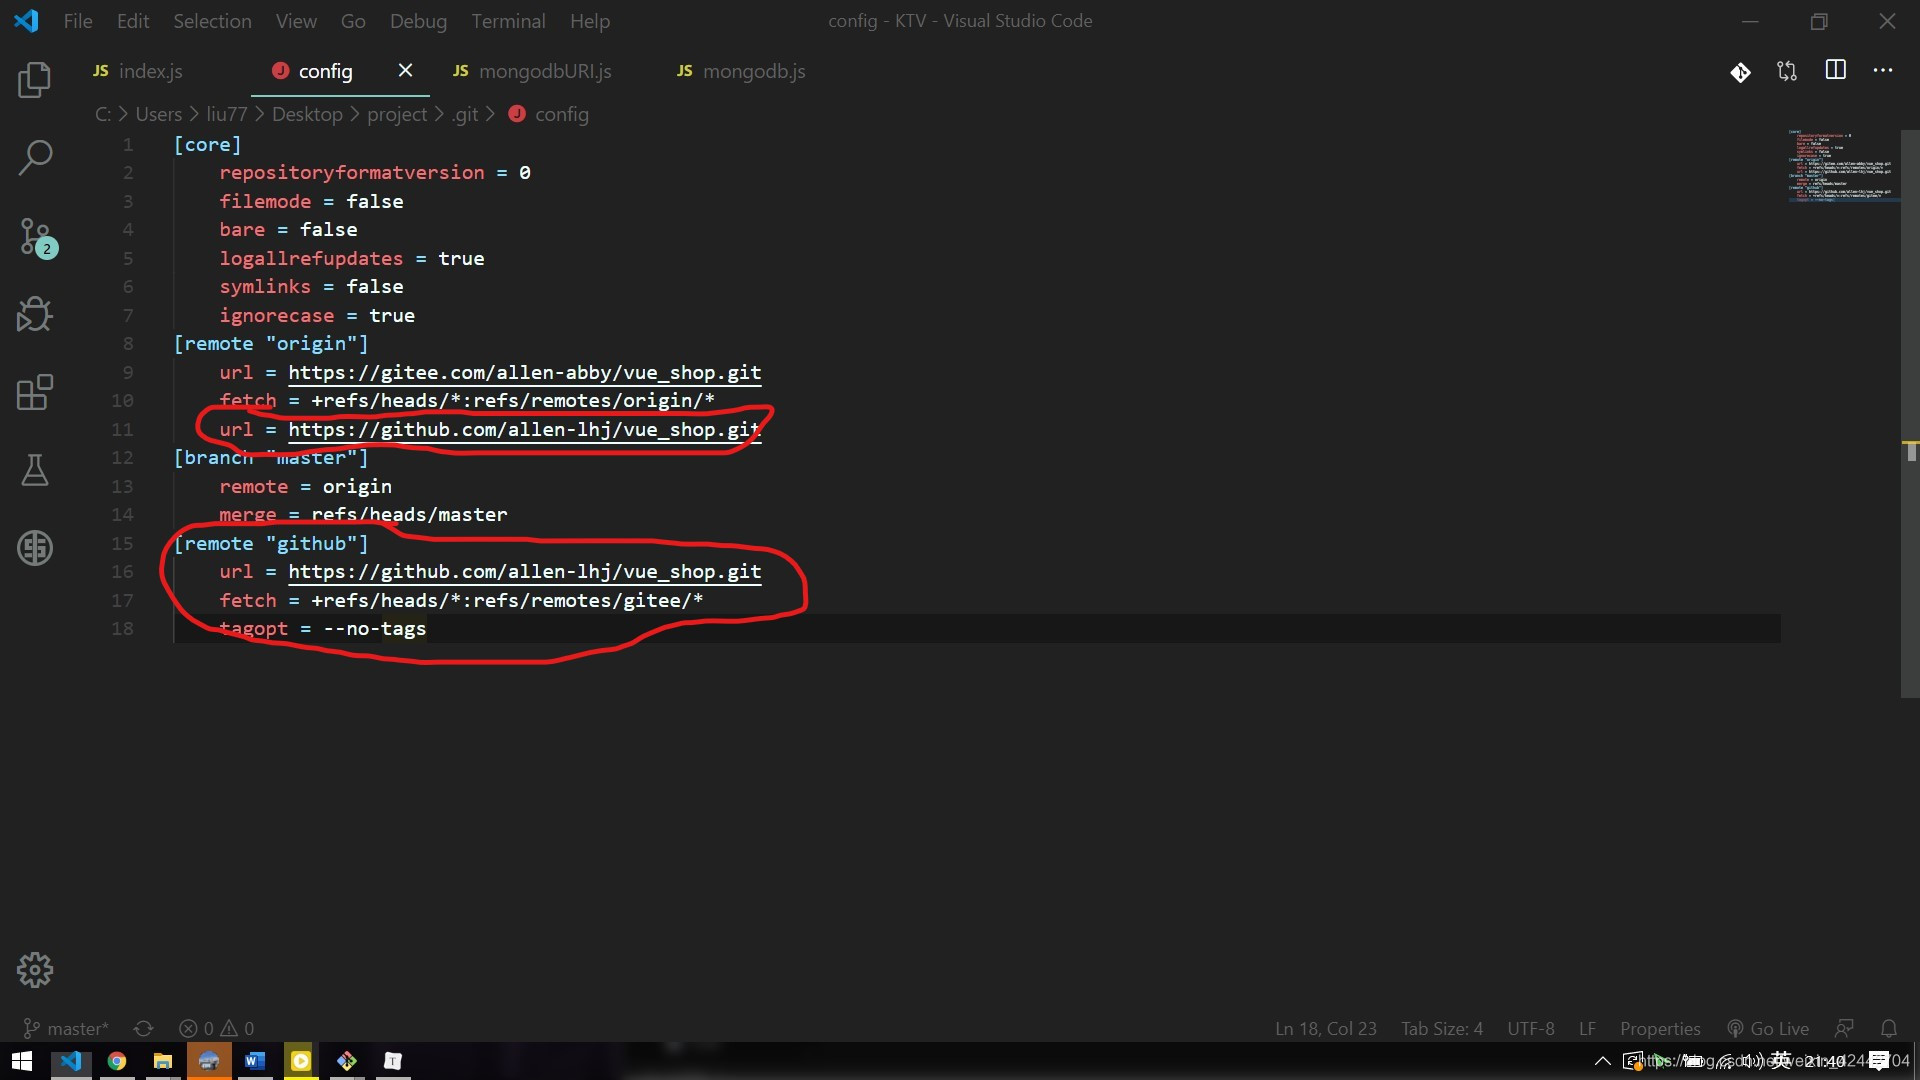The width and height of the screenshot is (1920, 1080).
Task: Click the liu77 breadcrumb segment
Action: pyautogui.click(x=227, y=114)
